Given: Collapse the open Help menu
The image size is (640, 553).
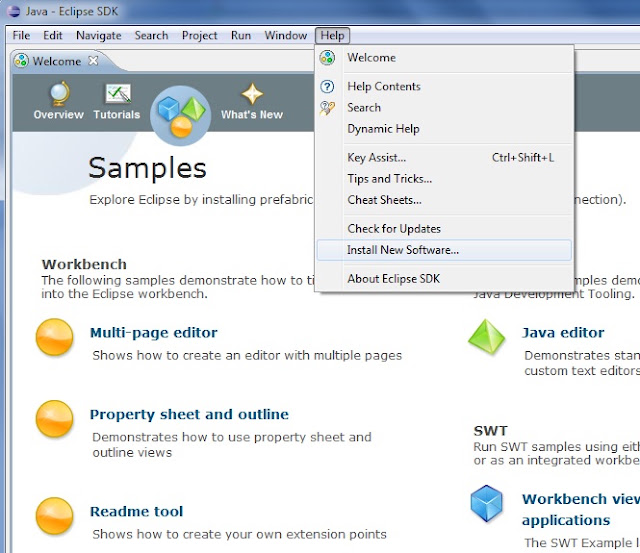Looking at the screenshot, I should 332,36.
